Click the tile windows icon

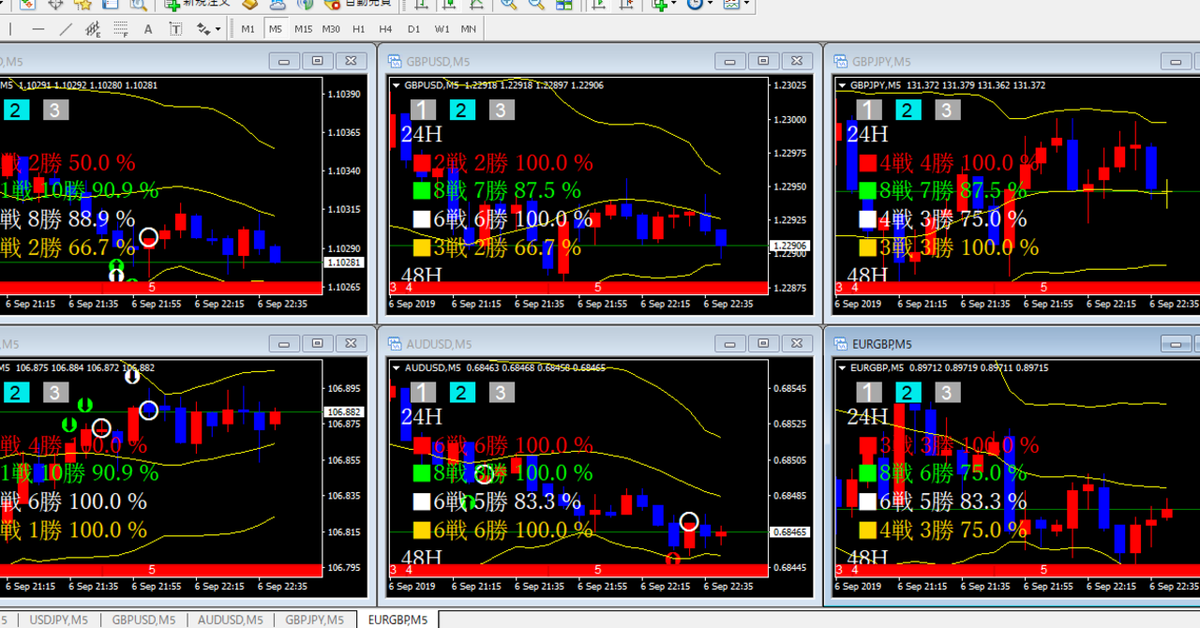pos(564,4)
